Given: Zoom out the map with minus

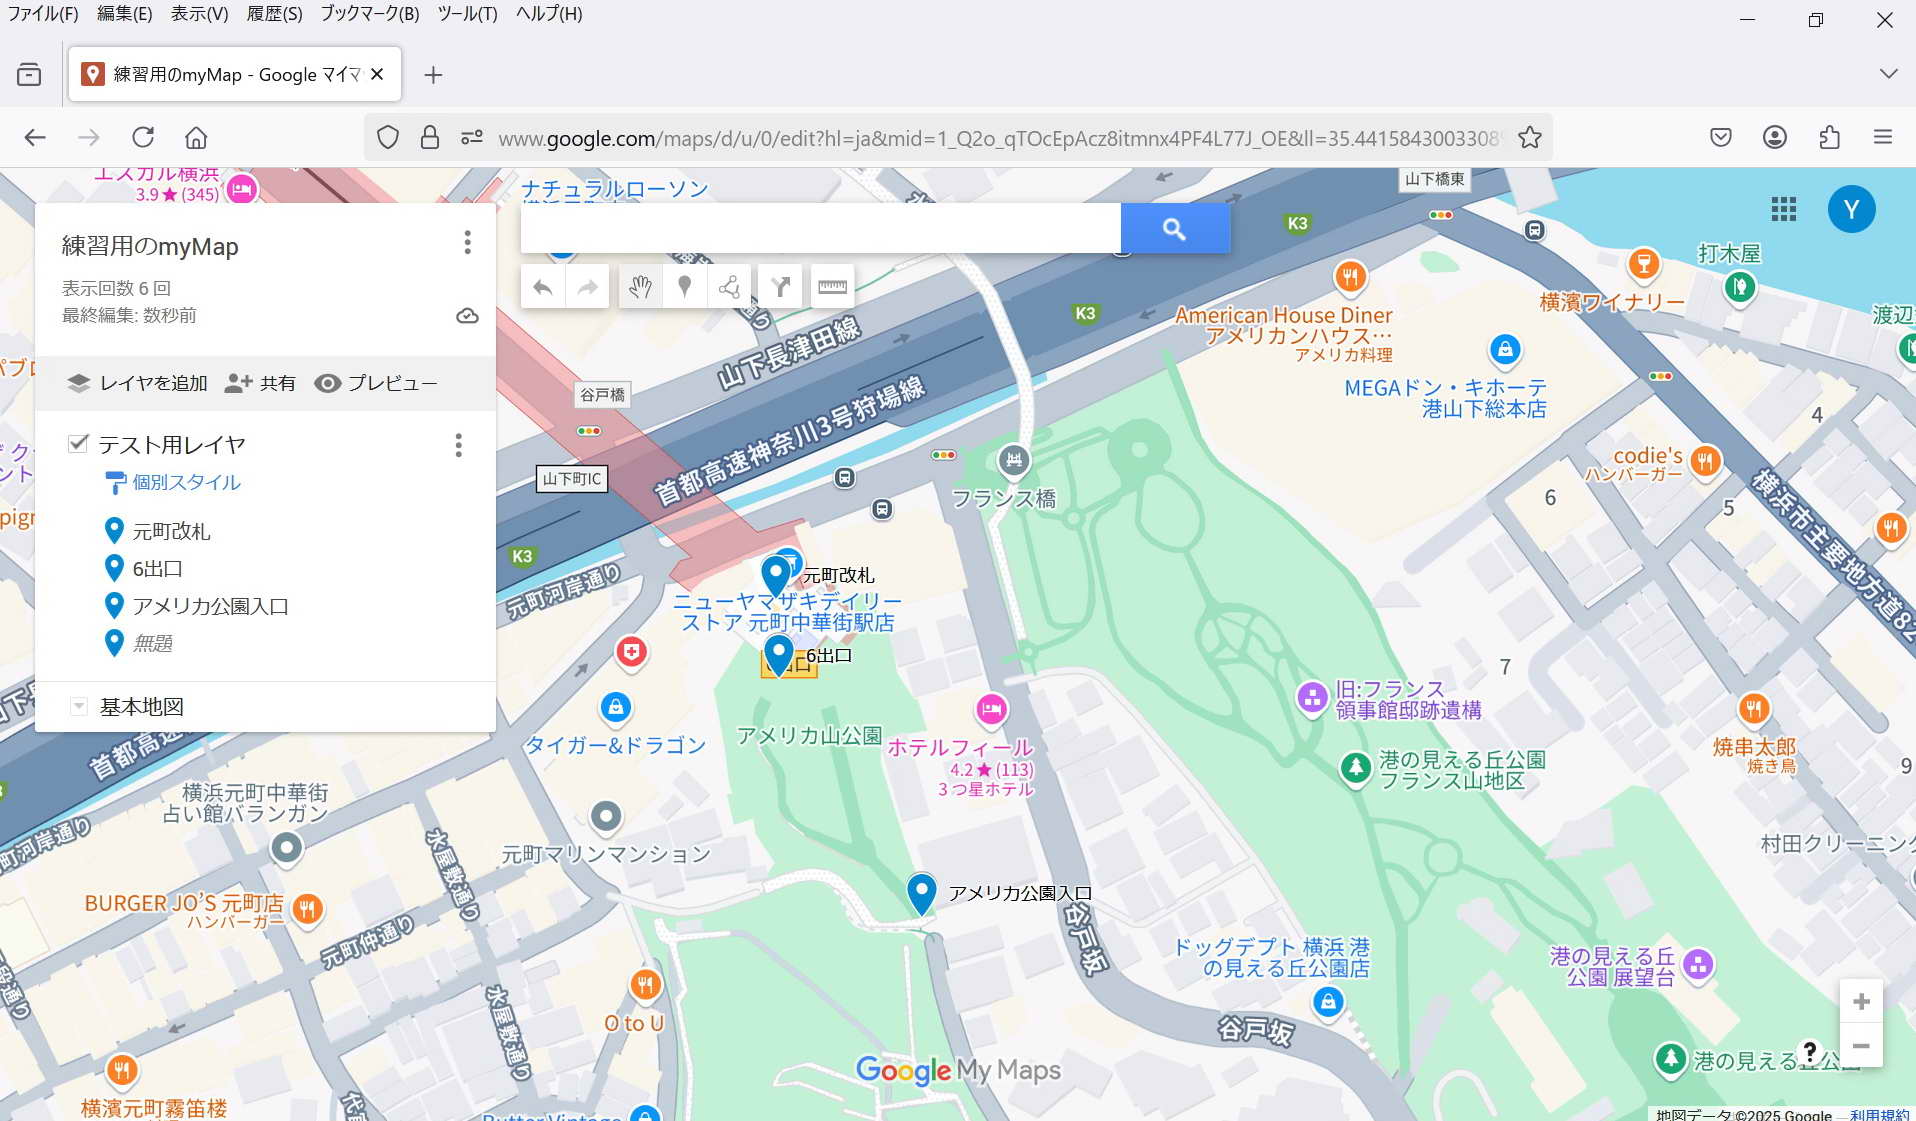Looking at the screenshot, I should pos(1861,1046).
